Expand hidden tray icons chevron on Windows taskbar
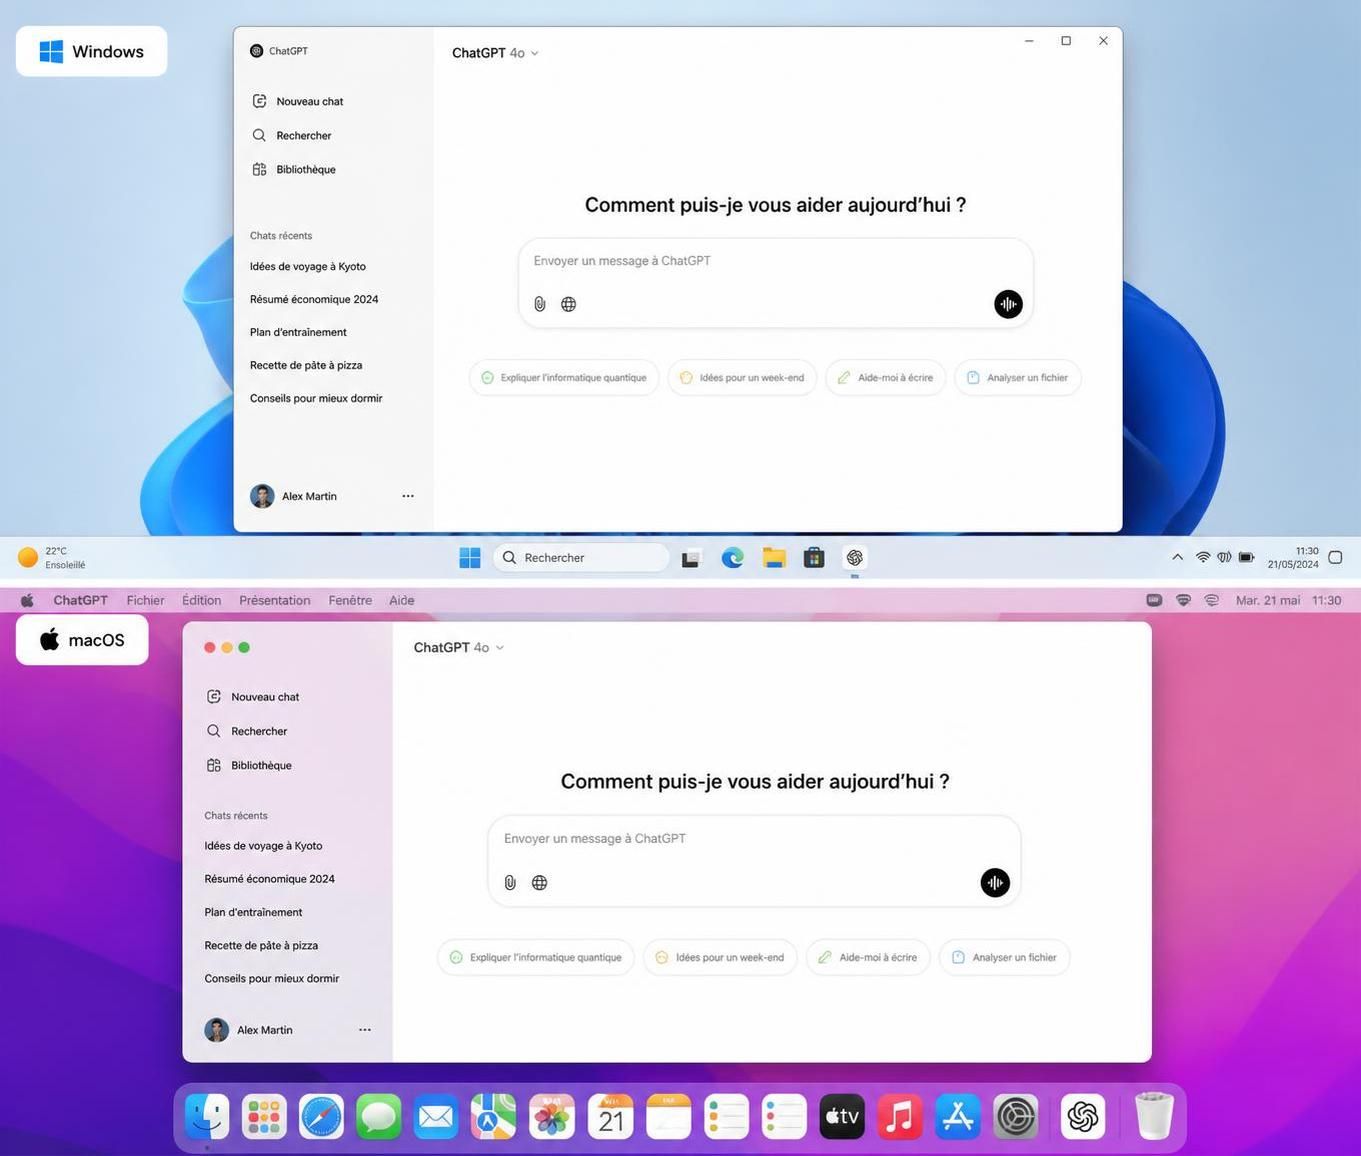 (x=1177, y=557)
